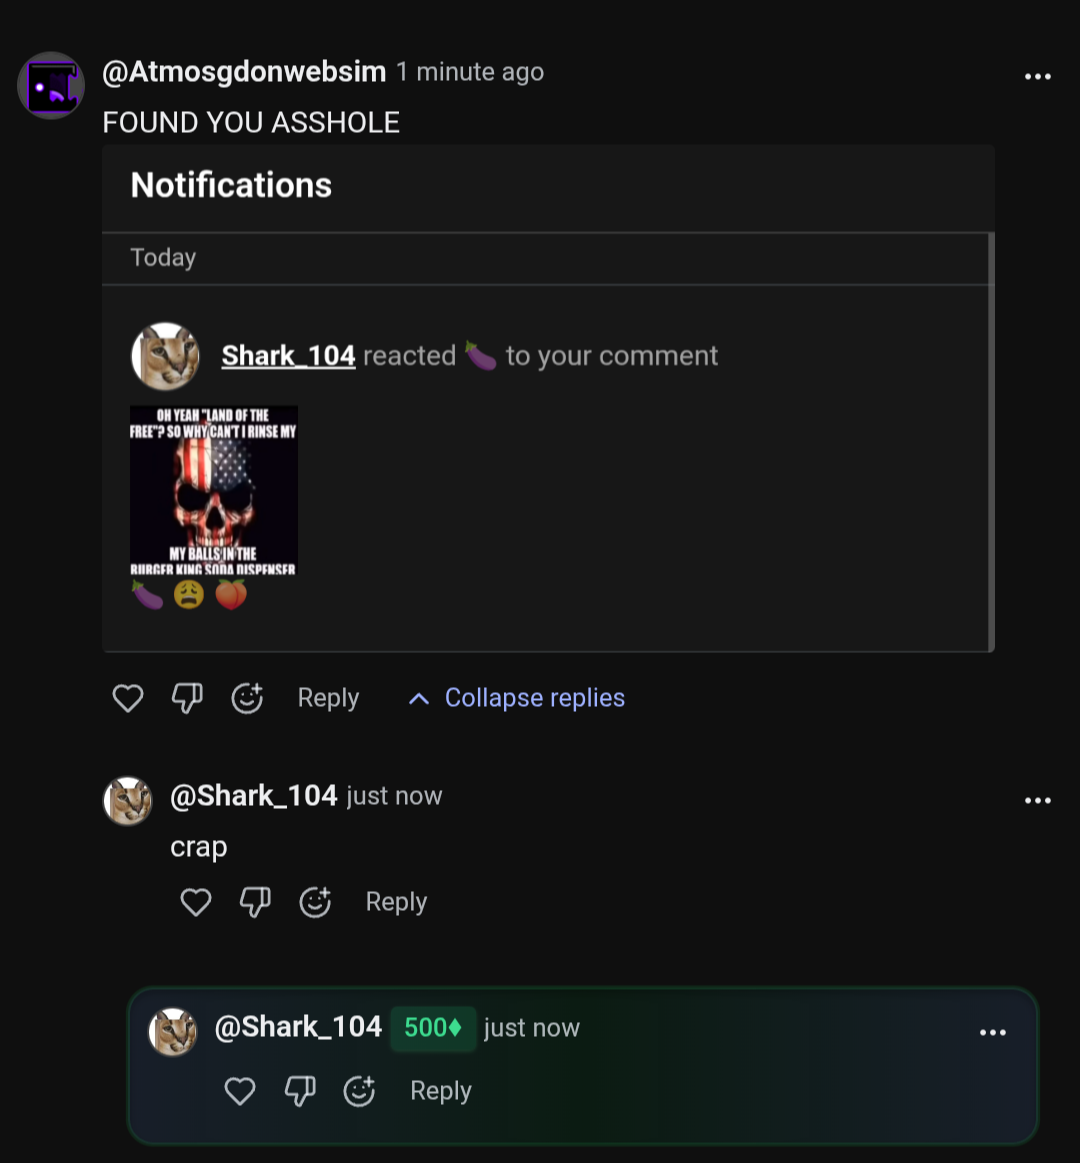Open options menu for Atmosgdonwebsim comment
The image size is (1080, 1163).
(1038, 77)
